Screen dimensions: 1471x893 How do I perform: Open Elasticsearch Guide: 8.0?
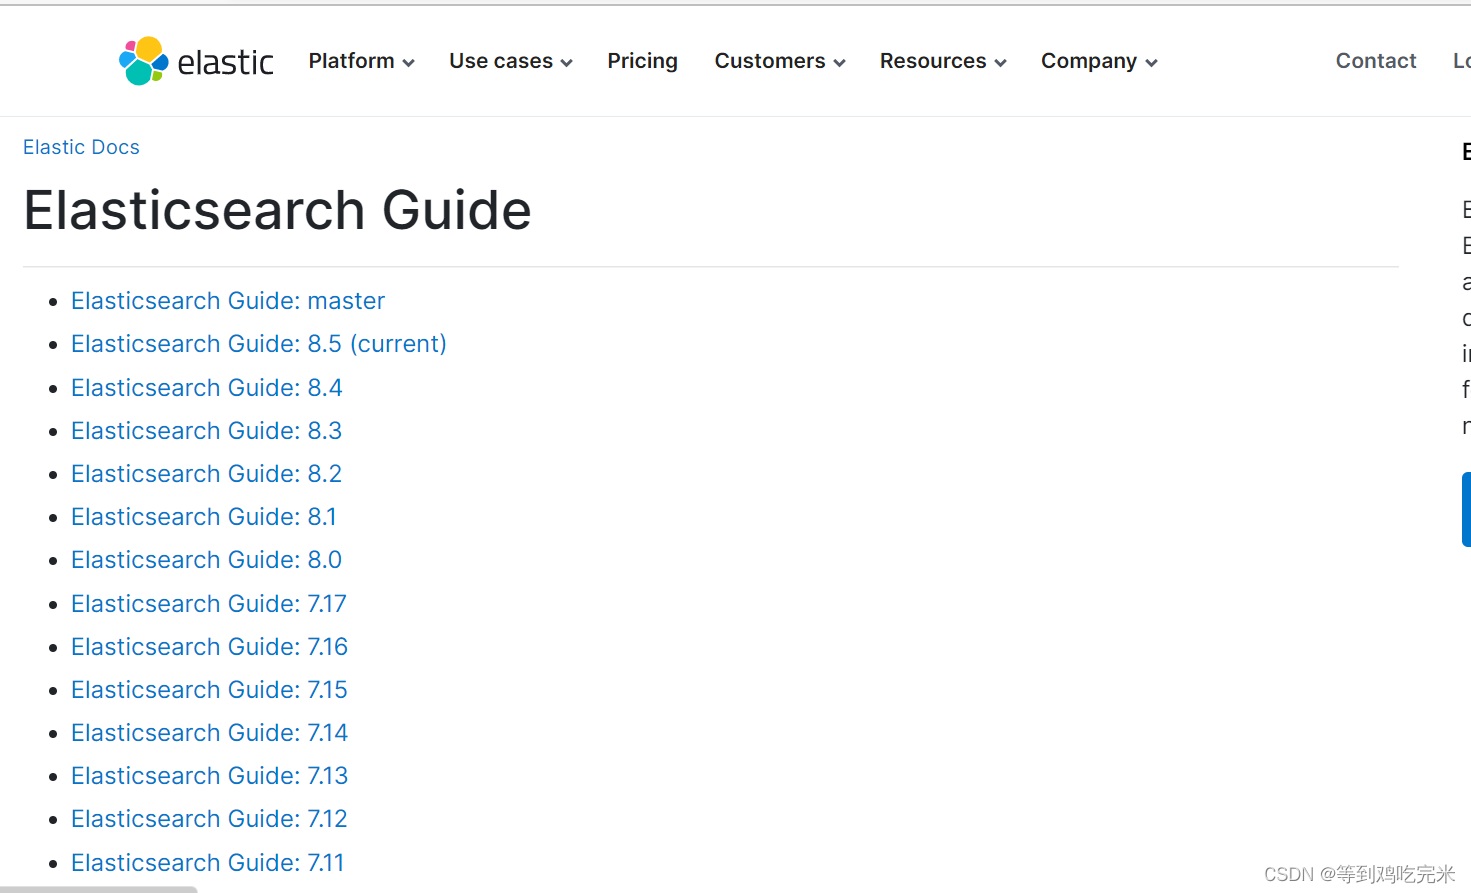207,560
